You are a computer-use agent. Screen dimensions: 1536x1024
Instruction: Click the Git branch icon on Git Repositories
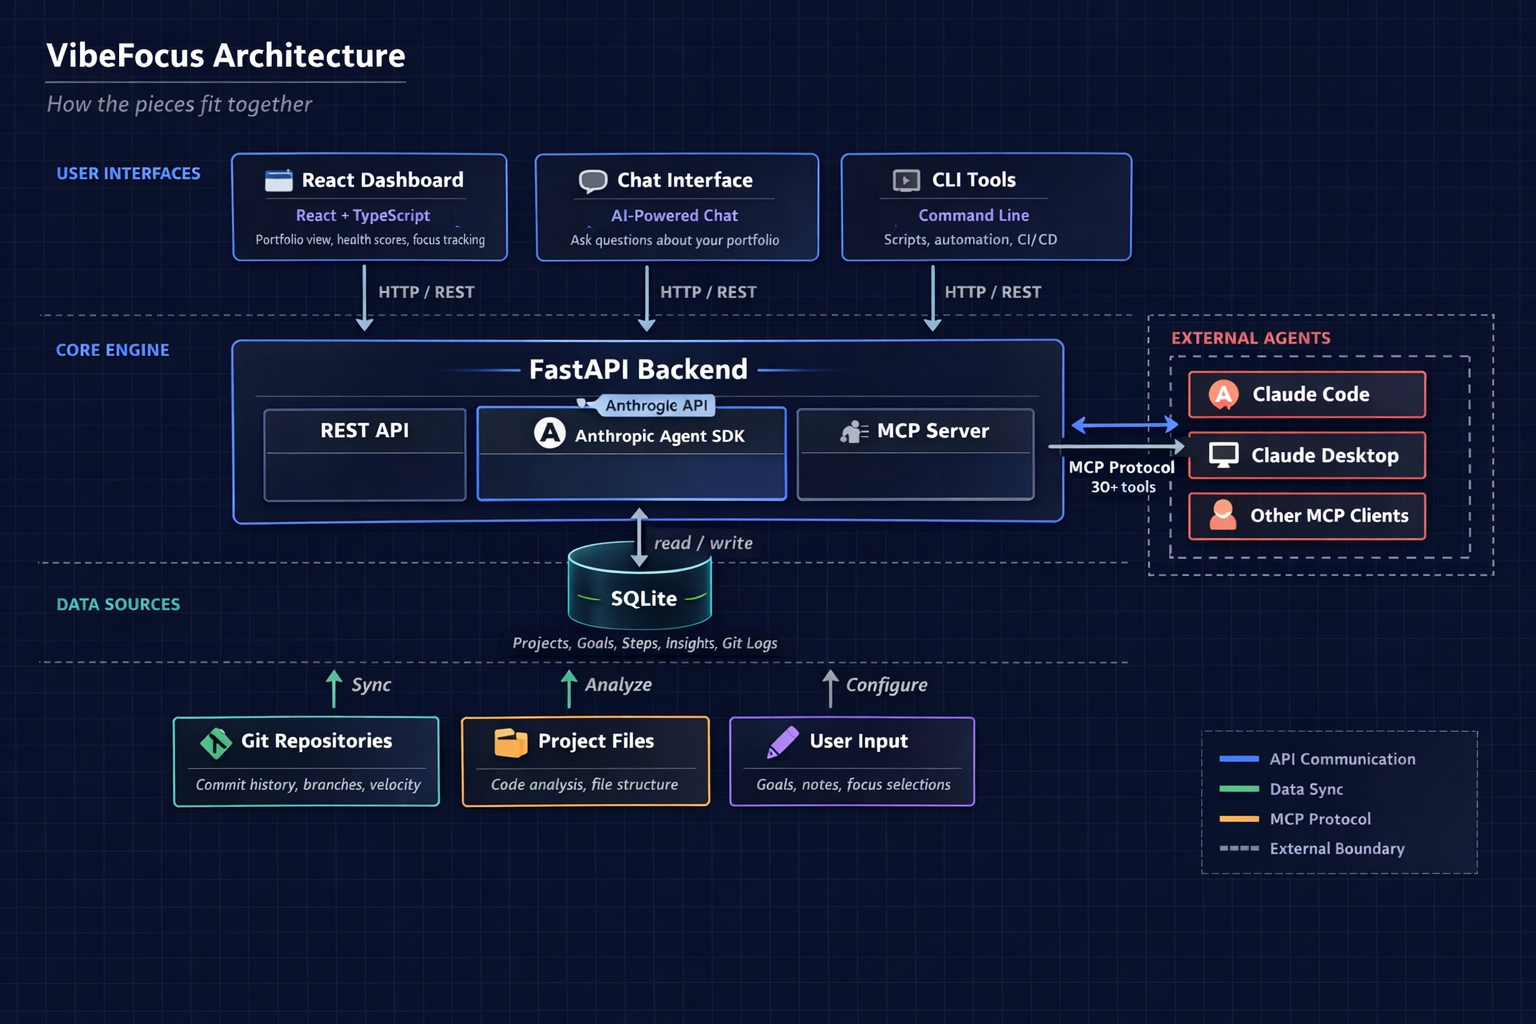[215, 742]
